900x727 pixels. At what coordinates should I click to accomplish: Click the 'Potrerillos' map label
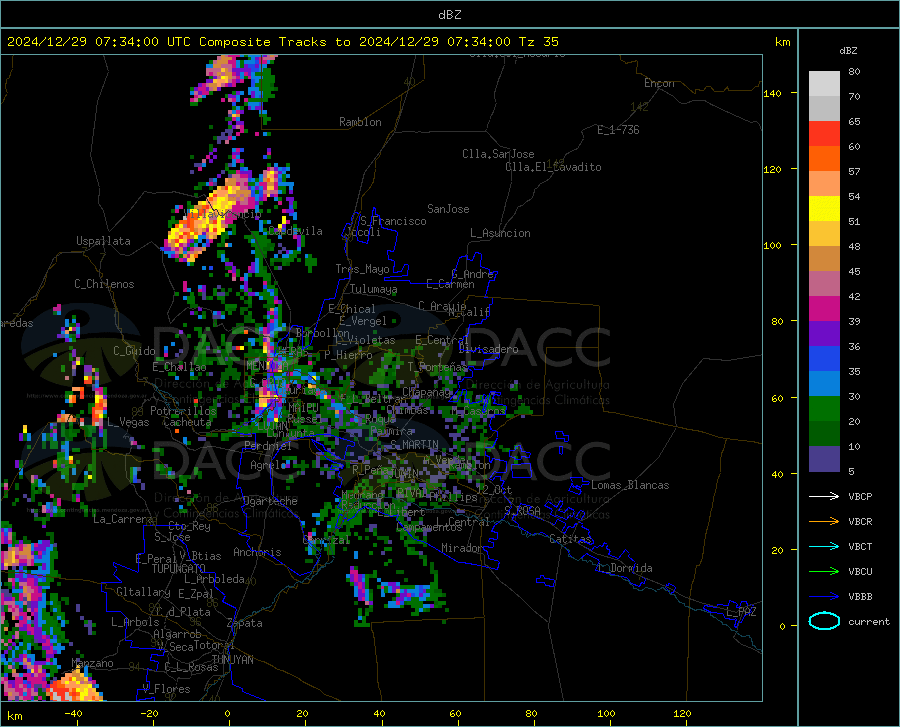point(183,411)
